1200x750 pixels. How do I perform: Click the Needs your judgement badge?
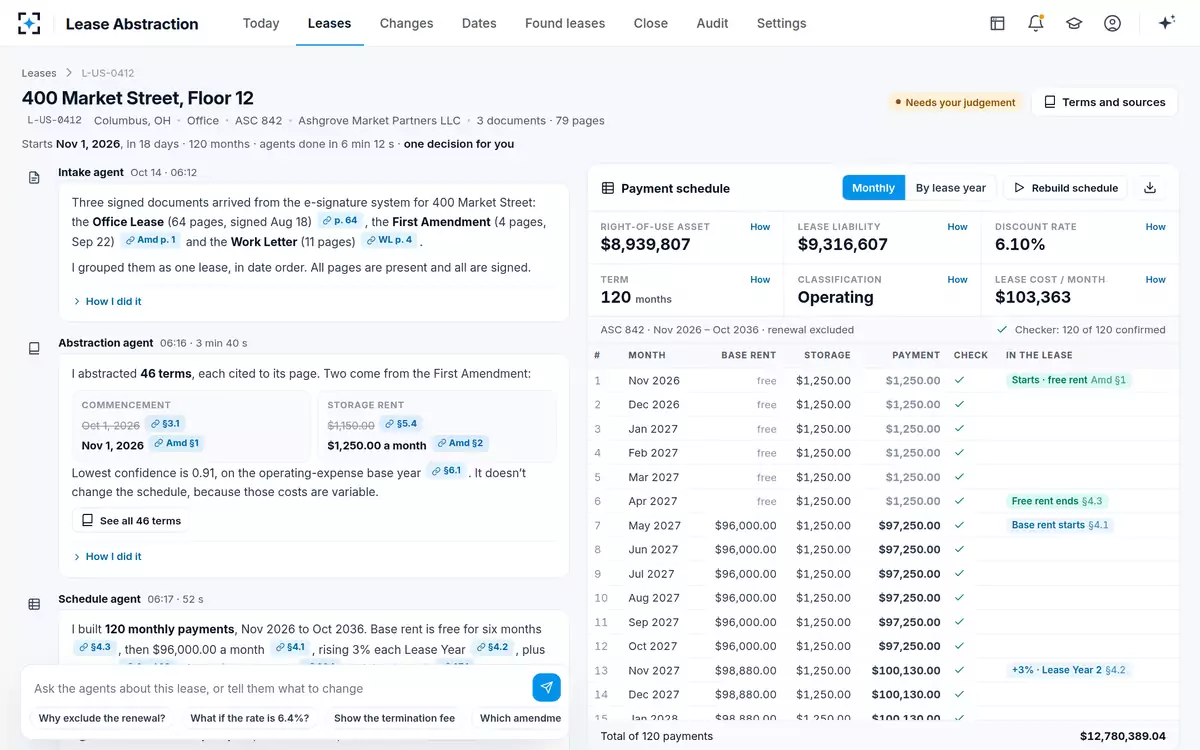point(954,102)
